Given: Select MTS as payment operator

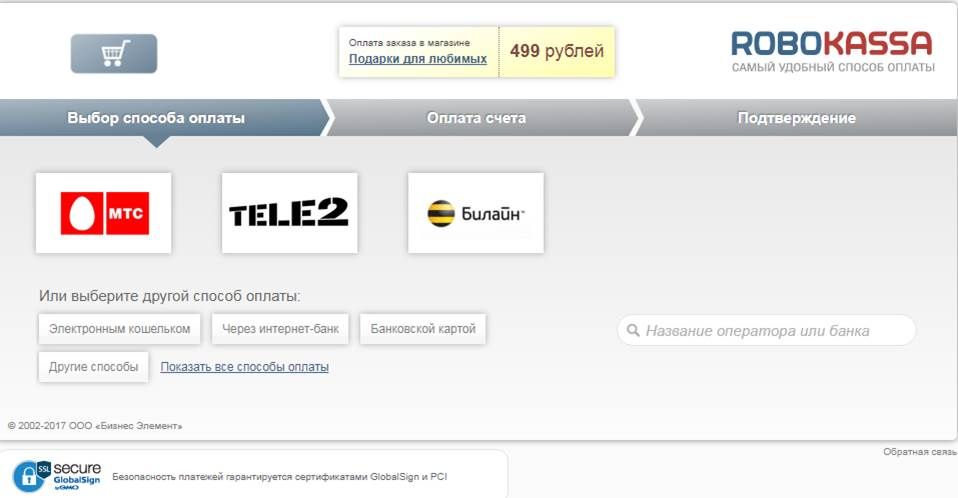Looking at the screenshot, I should click(104, 213).
